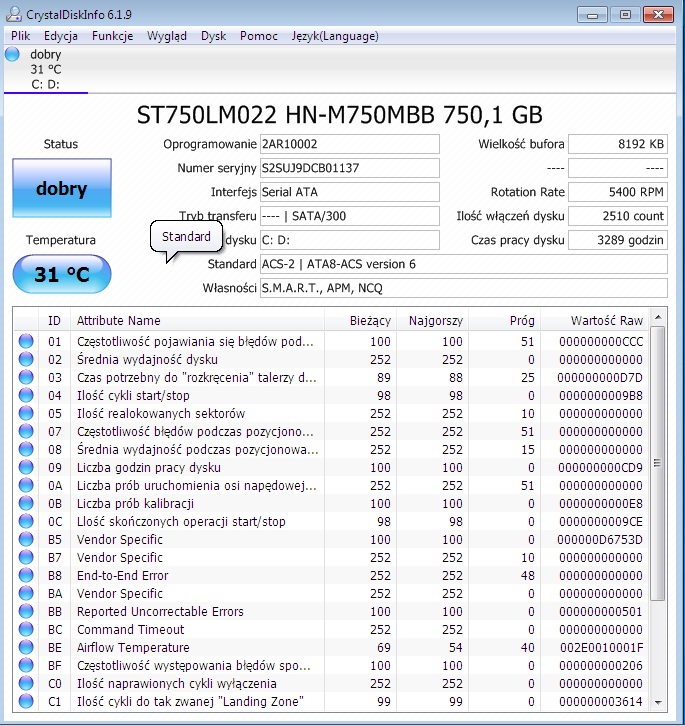Click the status orb for attribute 01
Screen dimensions: 685x726
pos(26,341)
